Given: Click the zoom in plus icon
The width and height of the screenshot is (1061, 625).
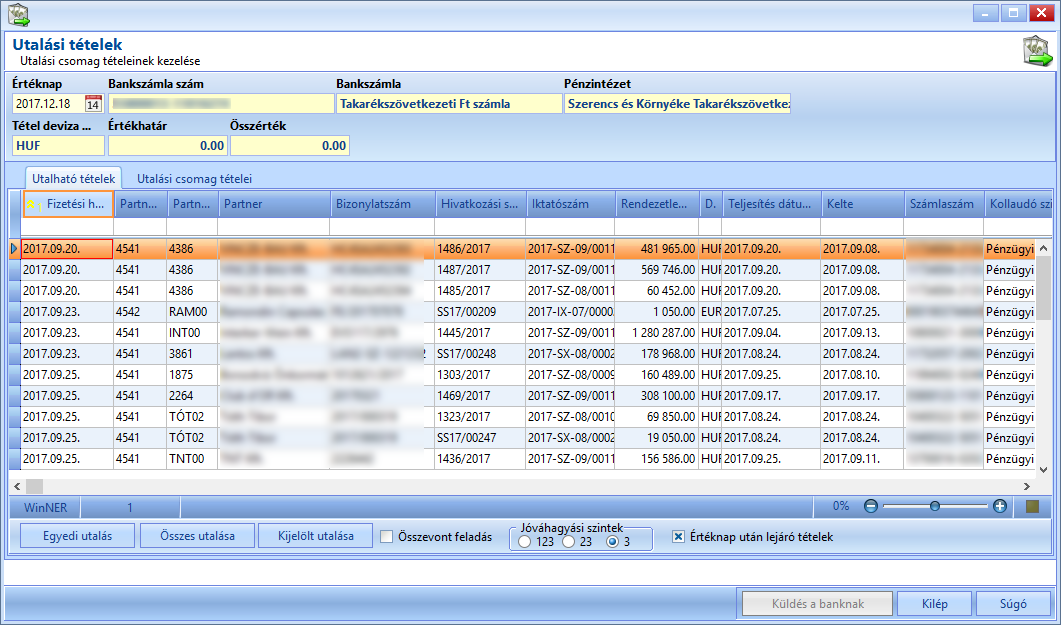Looking at the screenshot, I should coord(999,506).
